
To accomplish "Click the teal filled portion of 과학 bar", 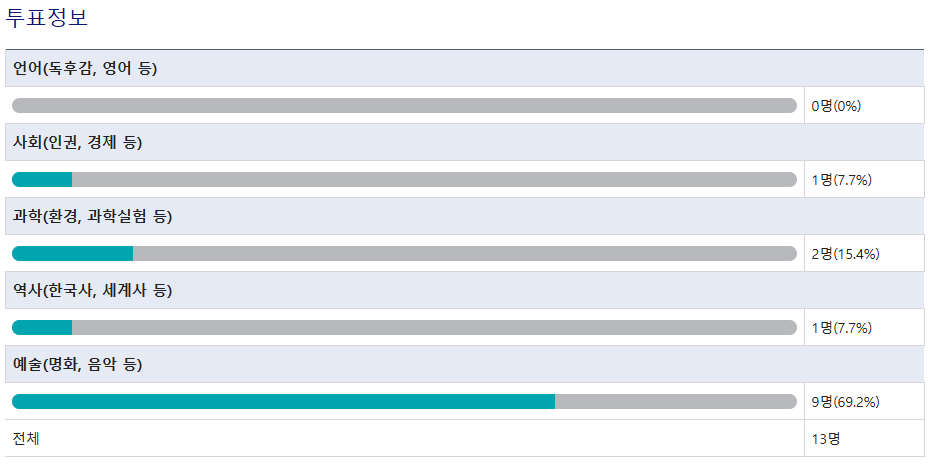I will (x=72, y=253).
